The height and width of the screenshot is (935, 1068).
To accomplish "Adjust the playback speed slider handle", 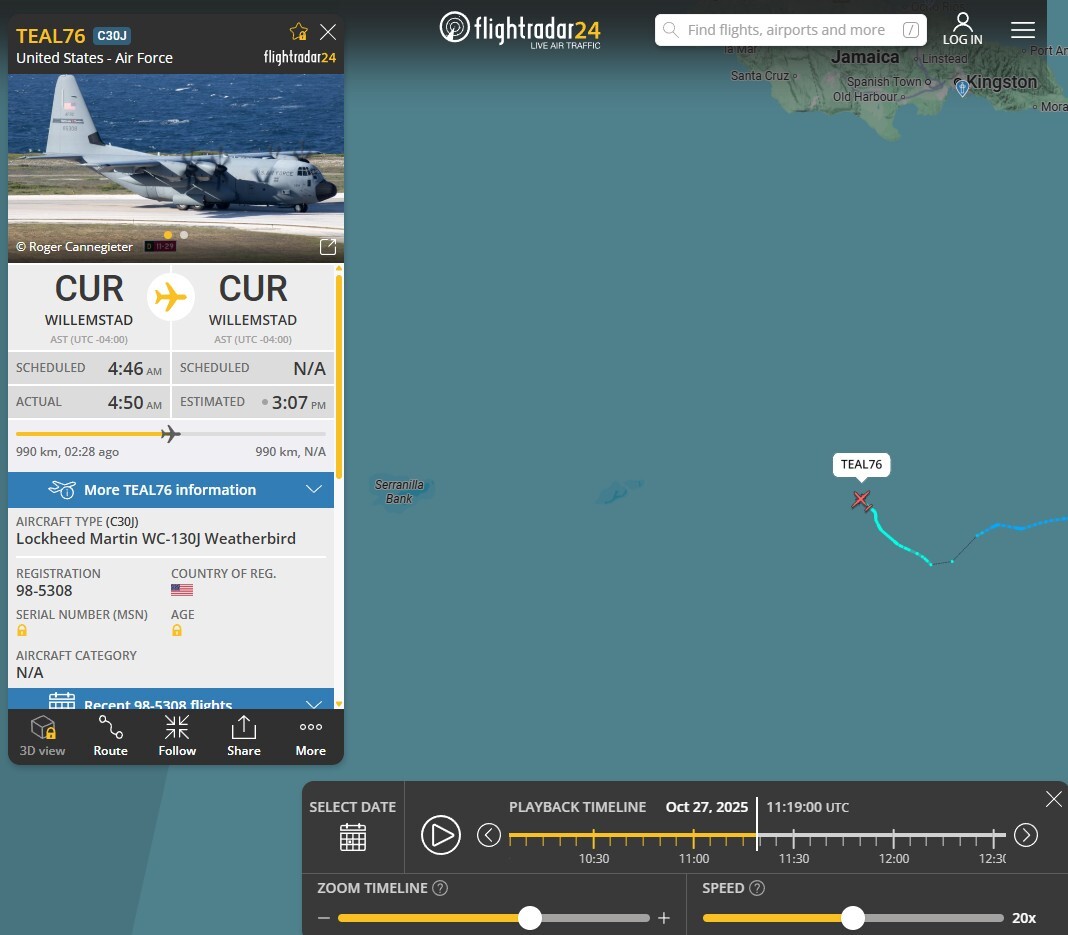I will click(x=852, y=918).
